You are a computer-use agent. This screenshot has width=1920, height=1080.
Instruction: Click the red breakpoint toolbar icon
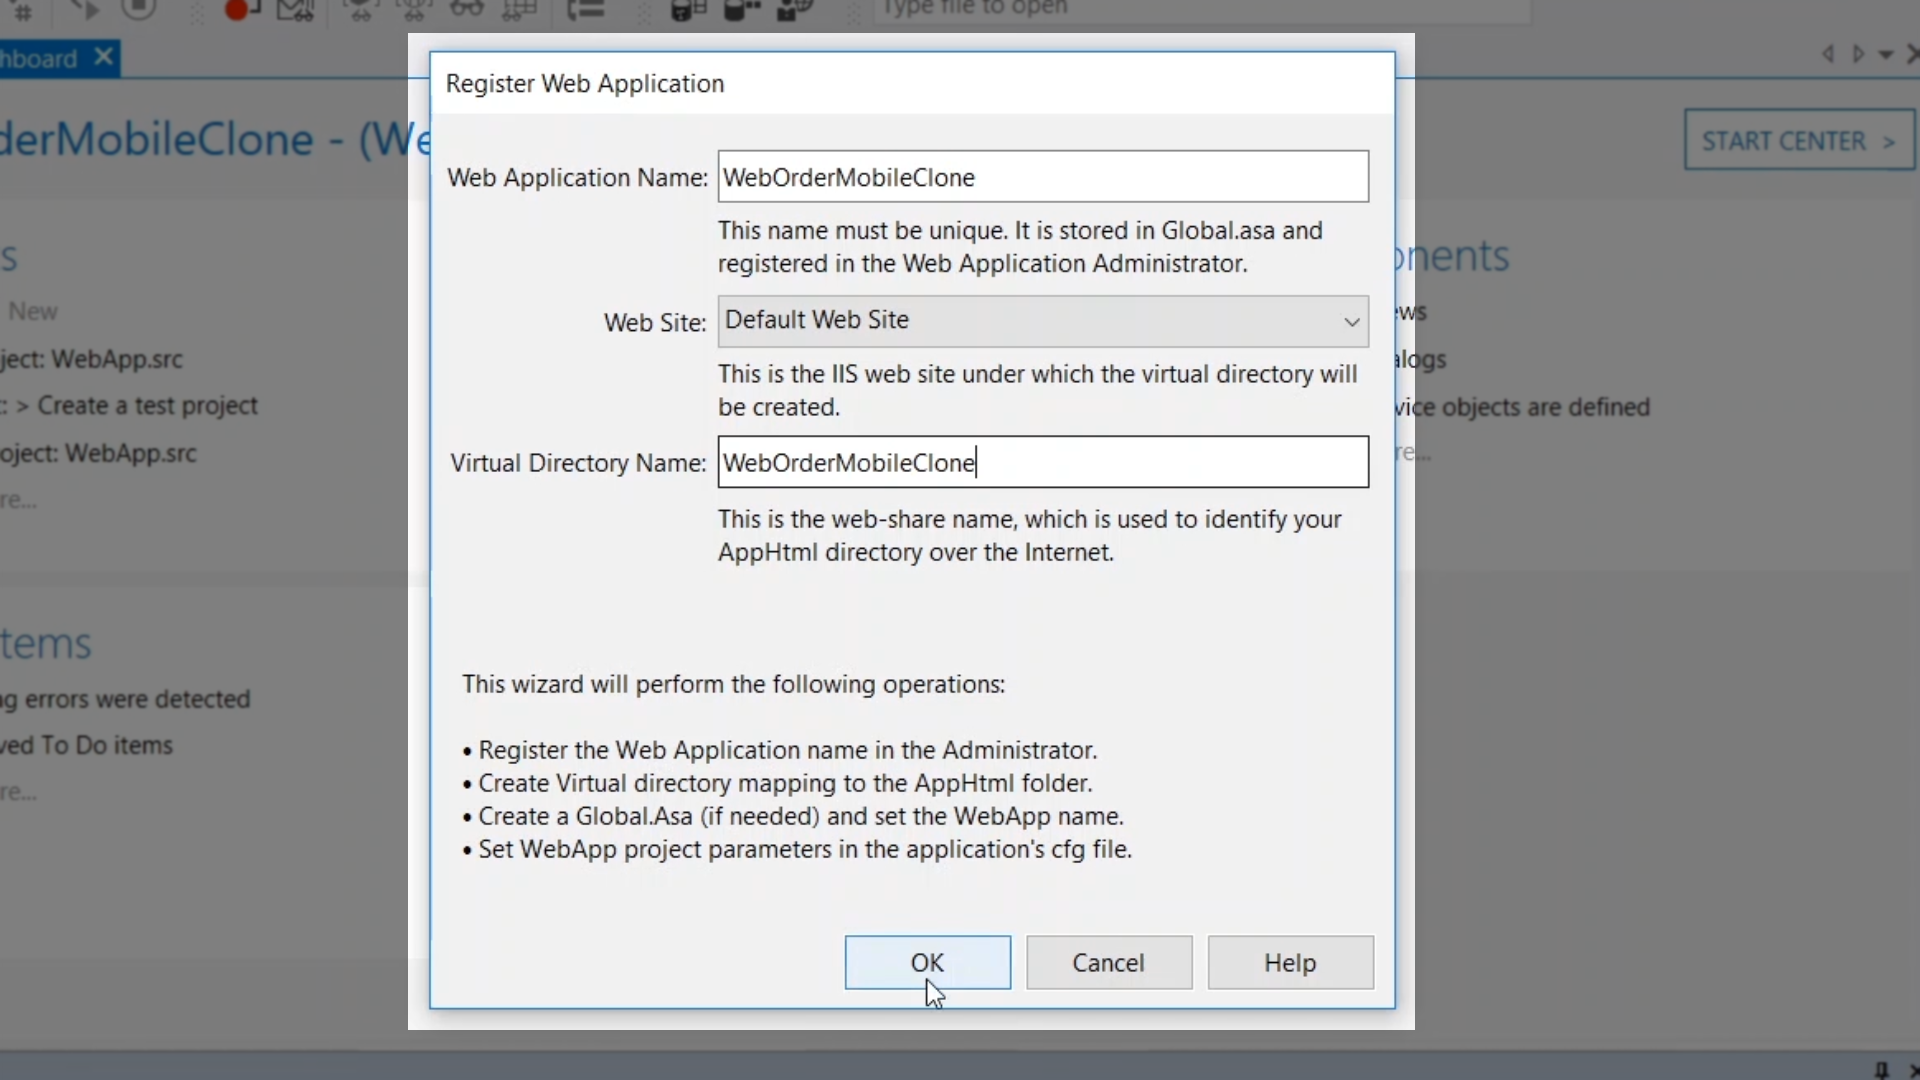coord(238,10)
